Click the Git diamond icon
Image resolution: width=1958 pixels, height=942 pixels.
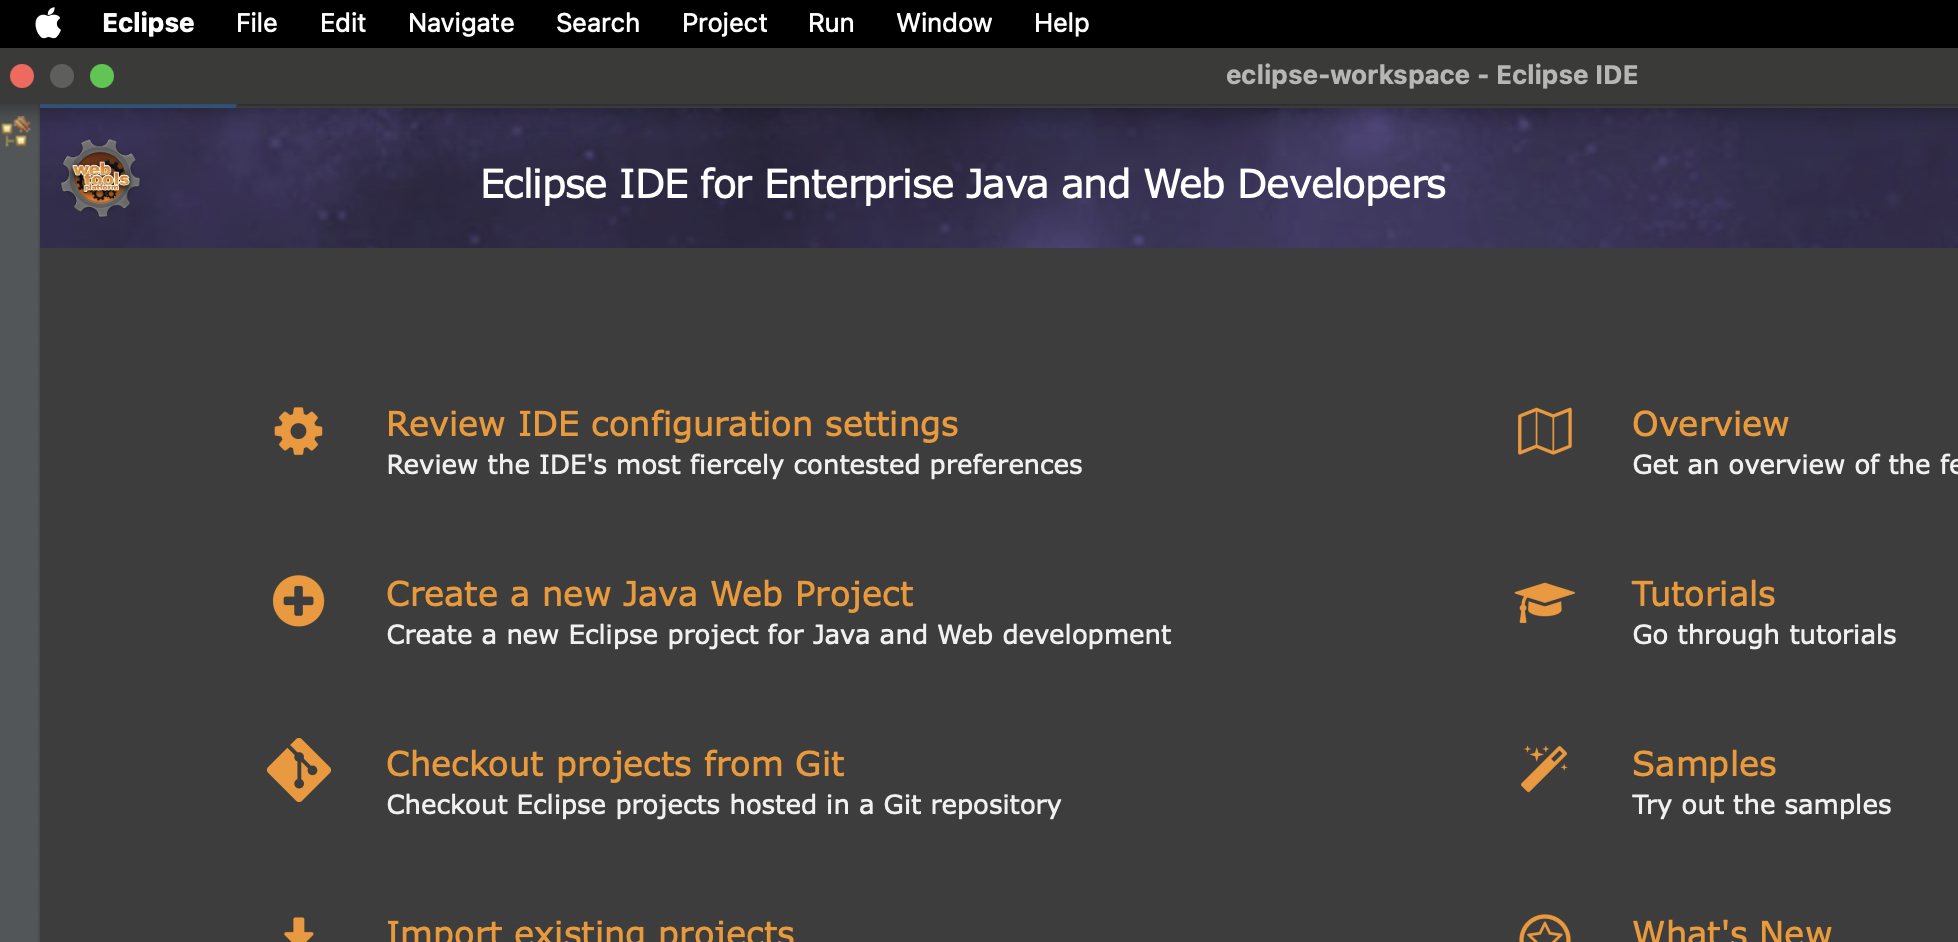pos(298,770)
